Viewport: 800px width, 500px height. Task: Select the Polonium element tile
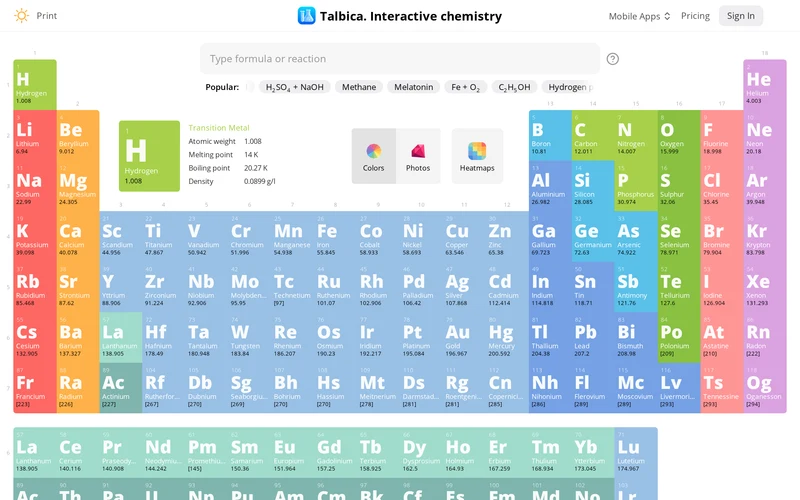pyautogui.click(x=679, y=337)
